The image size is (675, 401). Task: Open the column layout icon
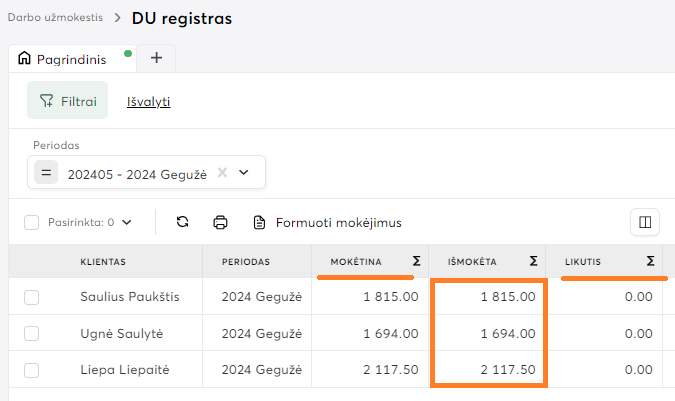tap(644, 222)
